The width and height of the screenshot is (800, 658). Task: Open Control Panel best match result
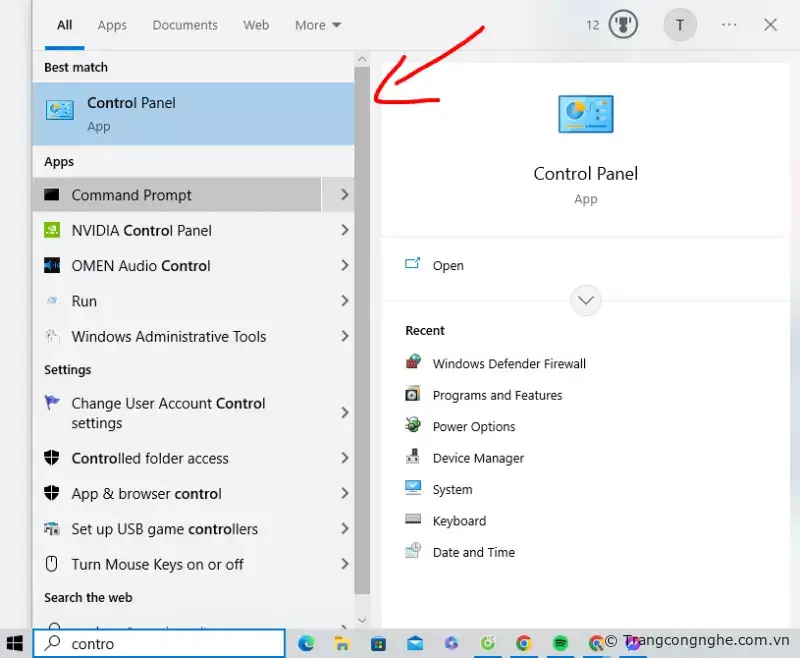[x=190, y=114]
